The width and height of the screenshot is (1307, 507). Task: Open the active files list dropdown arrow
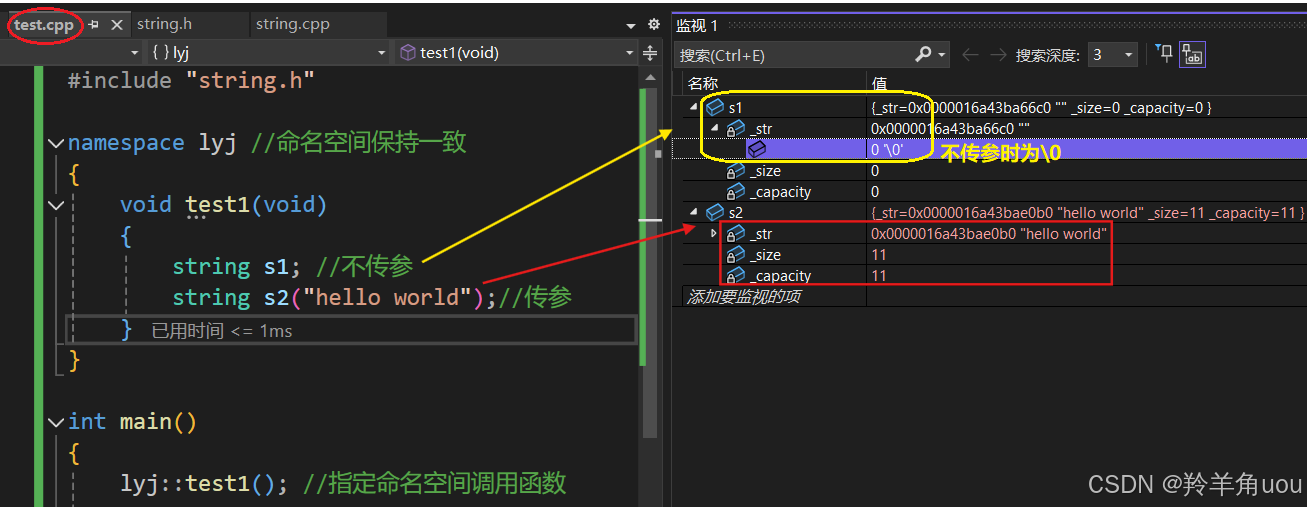[x=631, y=25]
